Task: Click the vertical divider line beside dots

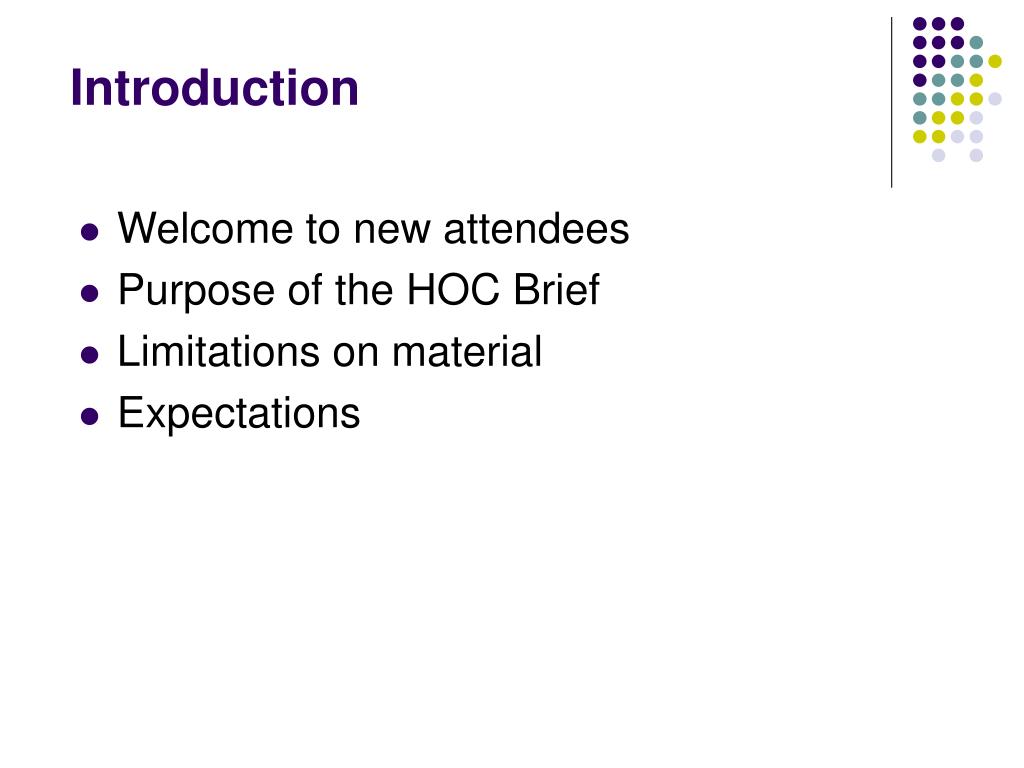Action: [x=891, y=103]
